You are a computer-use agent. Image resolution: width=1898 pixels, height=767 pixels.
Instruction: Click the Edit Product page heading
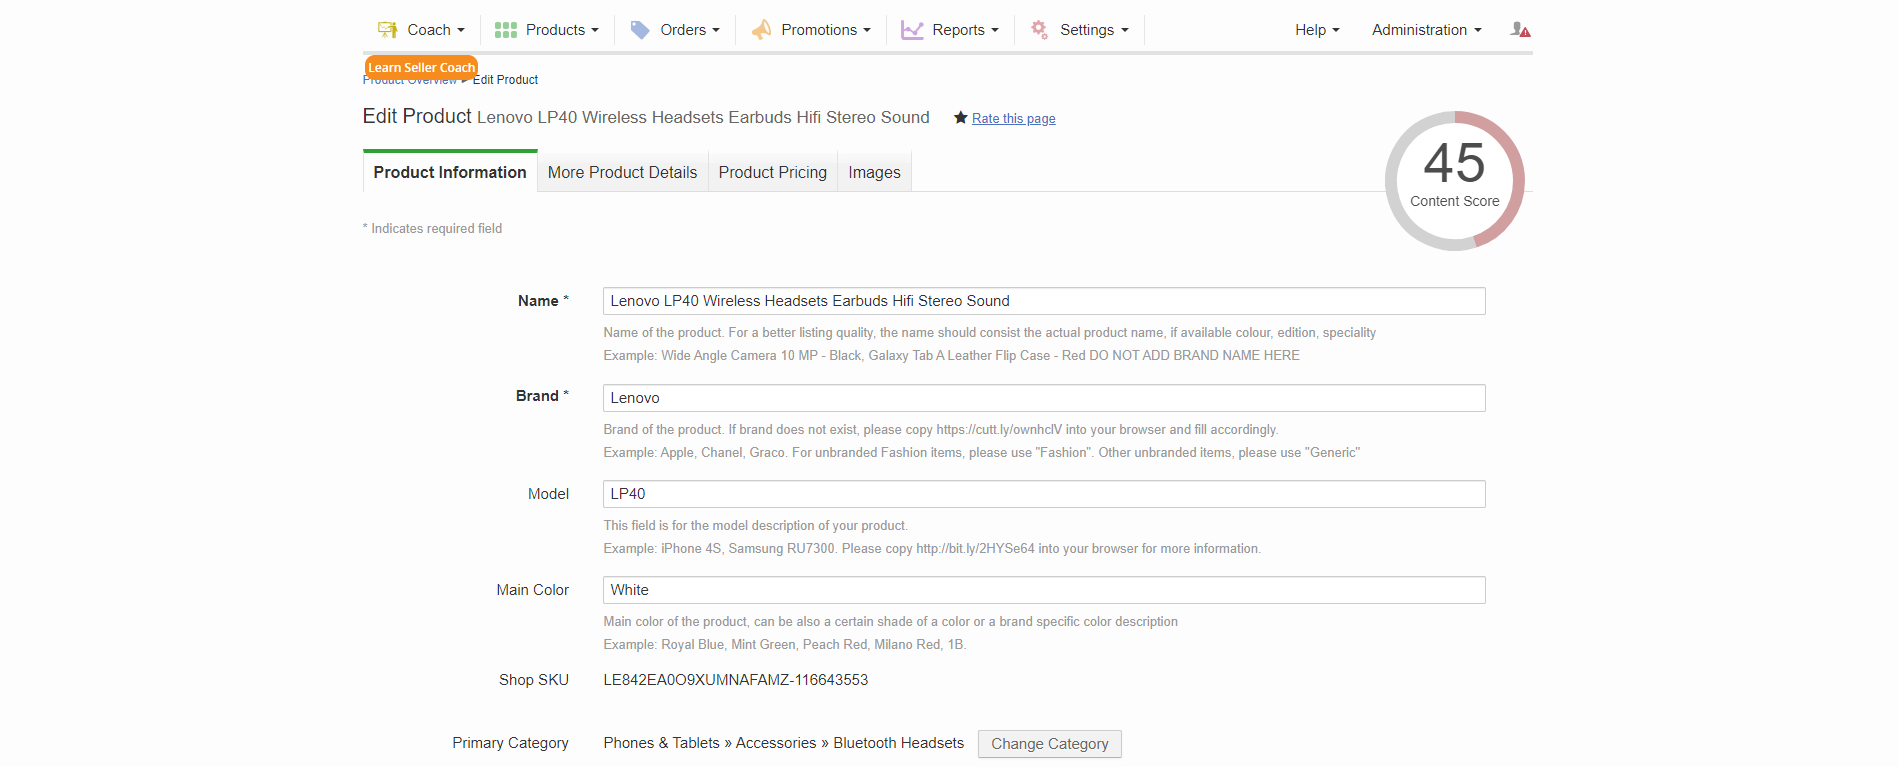tap(417, 116)
